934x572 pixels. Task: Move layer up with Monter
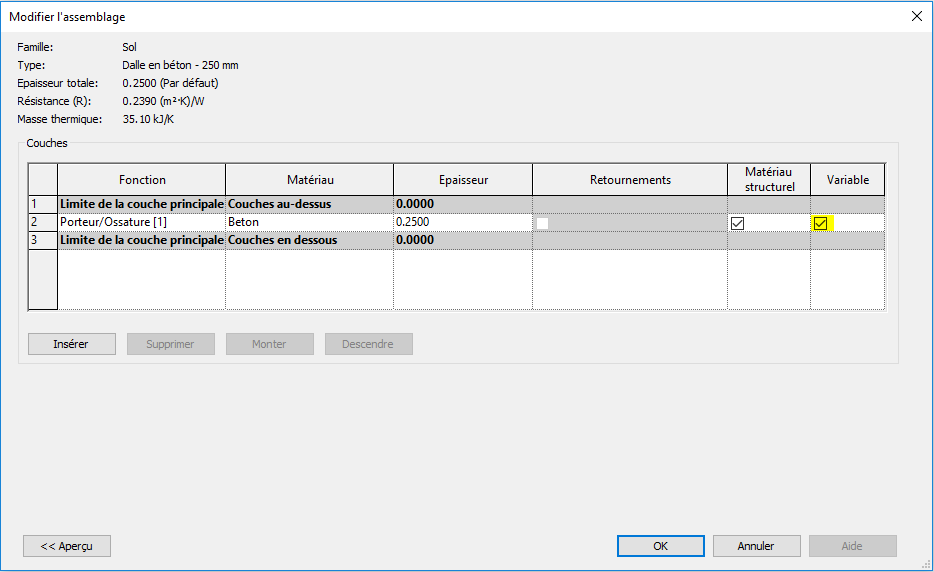[269, 344]
